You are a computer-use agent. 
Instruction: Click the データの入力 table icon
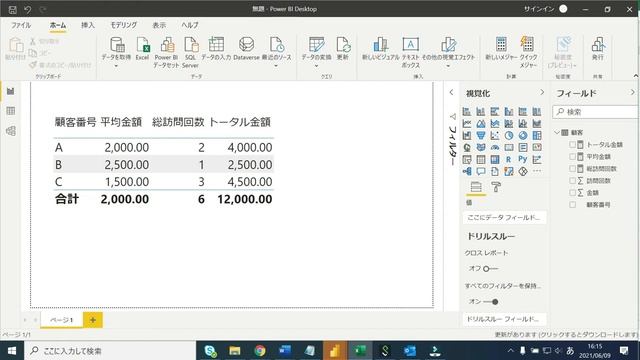[216, 44]
